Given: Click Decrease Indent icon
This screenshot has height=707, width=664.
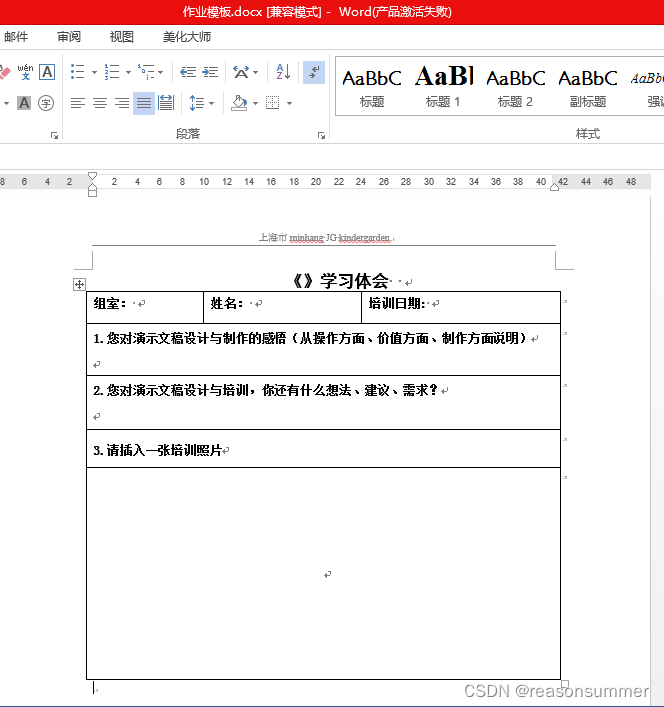Looking at the screenshot, I should 188,72.
